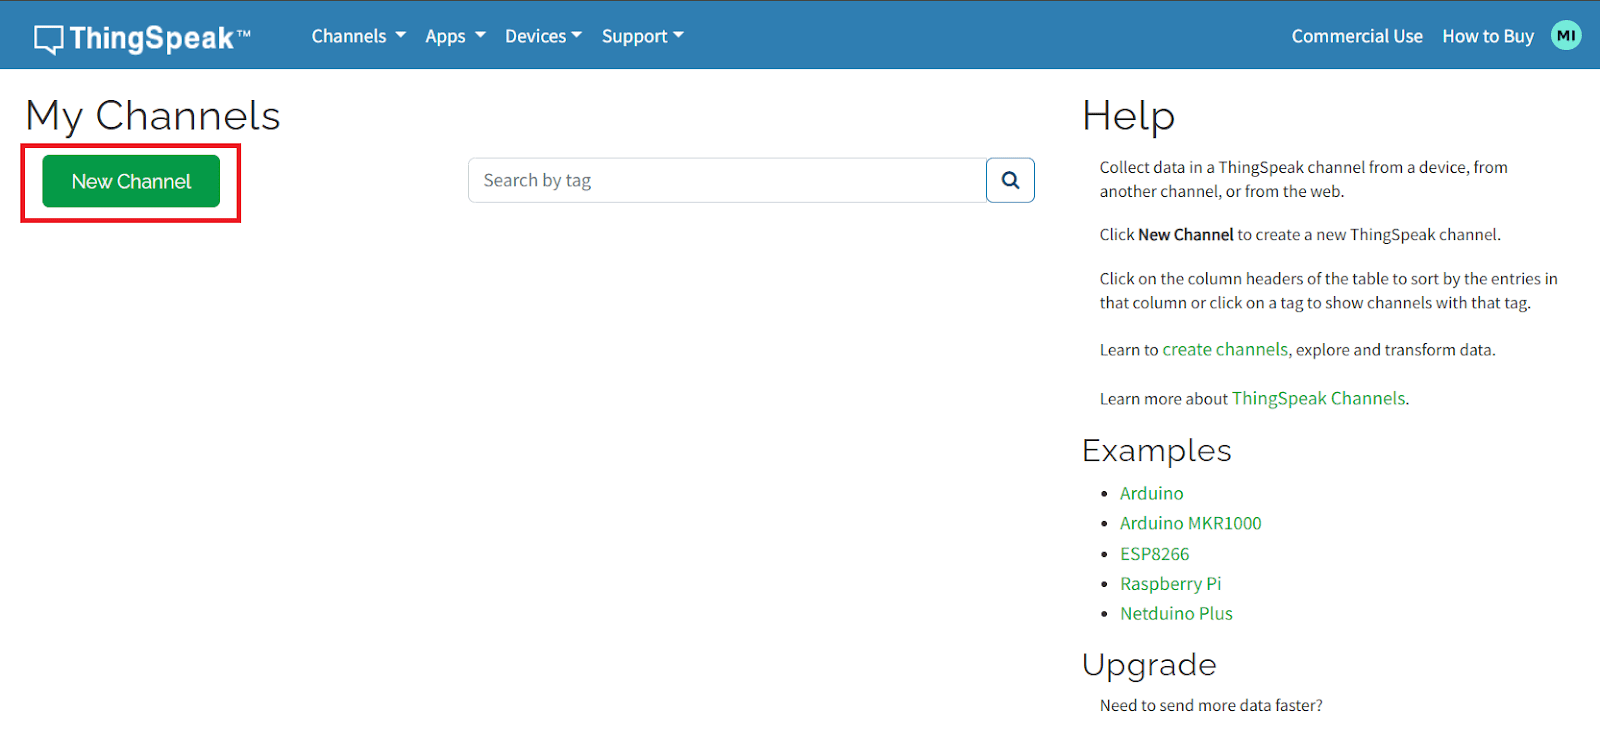Open the Arduino example link
This screenshot has height=736, width=1600.
point(1151,493)
